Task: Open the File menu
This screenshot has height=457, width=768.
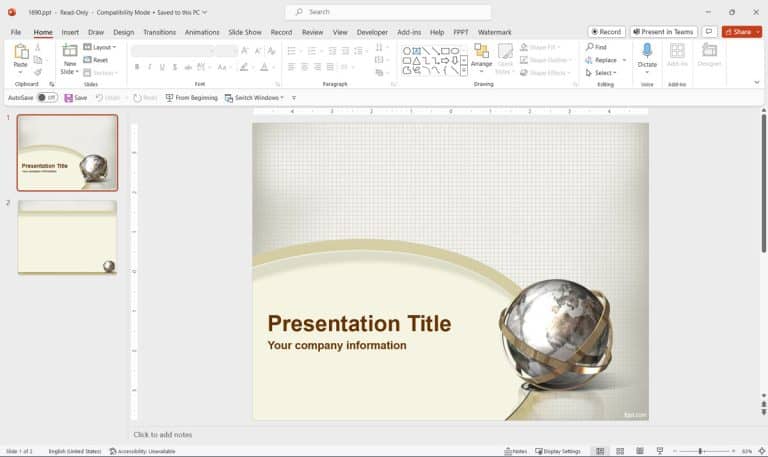Action: (x=16, y=32)
